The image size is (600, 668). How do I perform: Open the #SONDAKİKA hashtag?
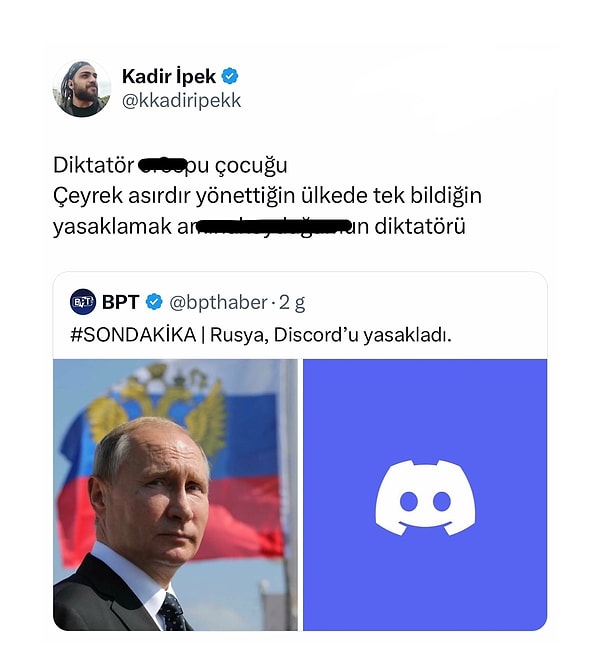(x=133, y=335)
